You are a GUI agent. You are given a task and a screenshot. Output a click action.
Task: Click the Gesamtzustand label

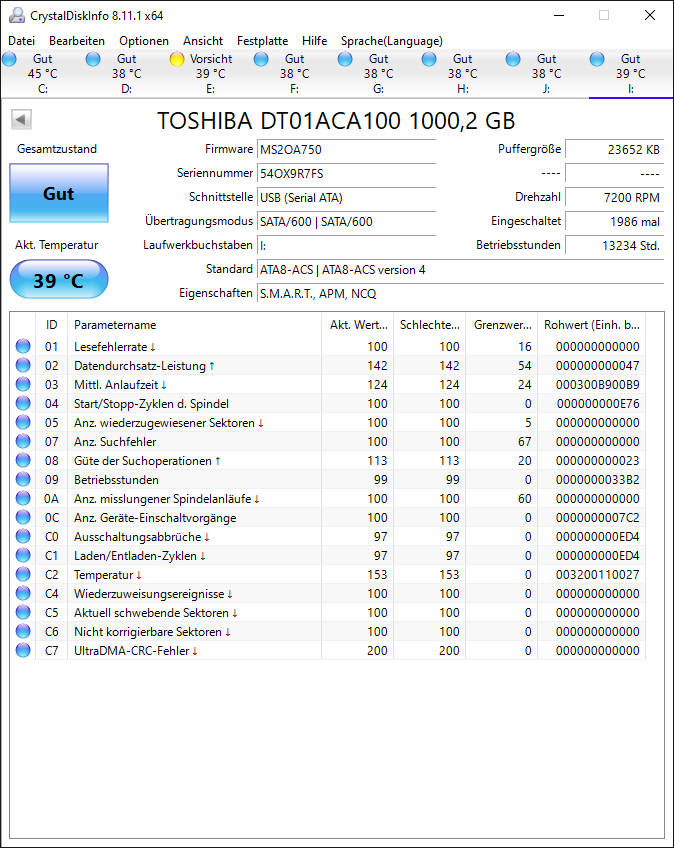(x=57, y=149)
